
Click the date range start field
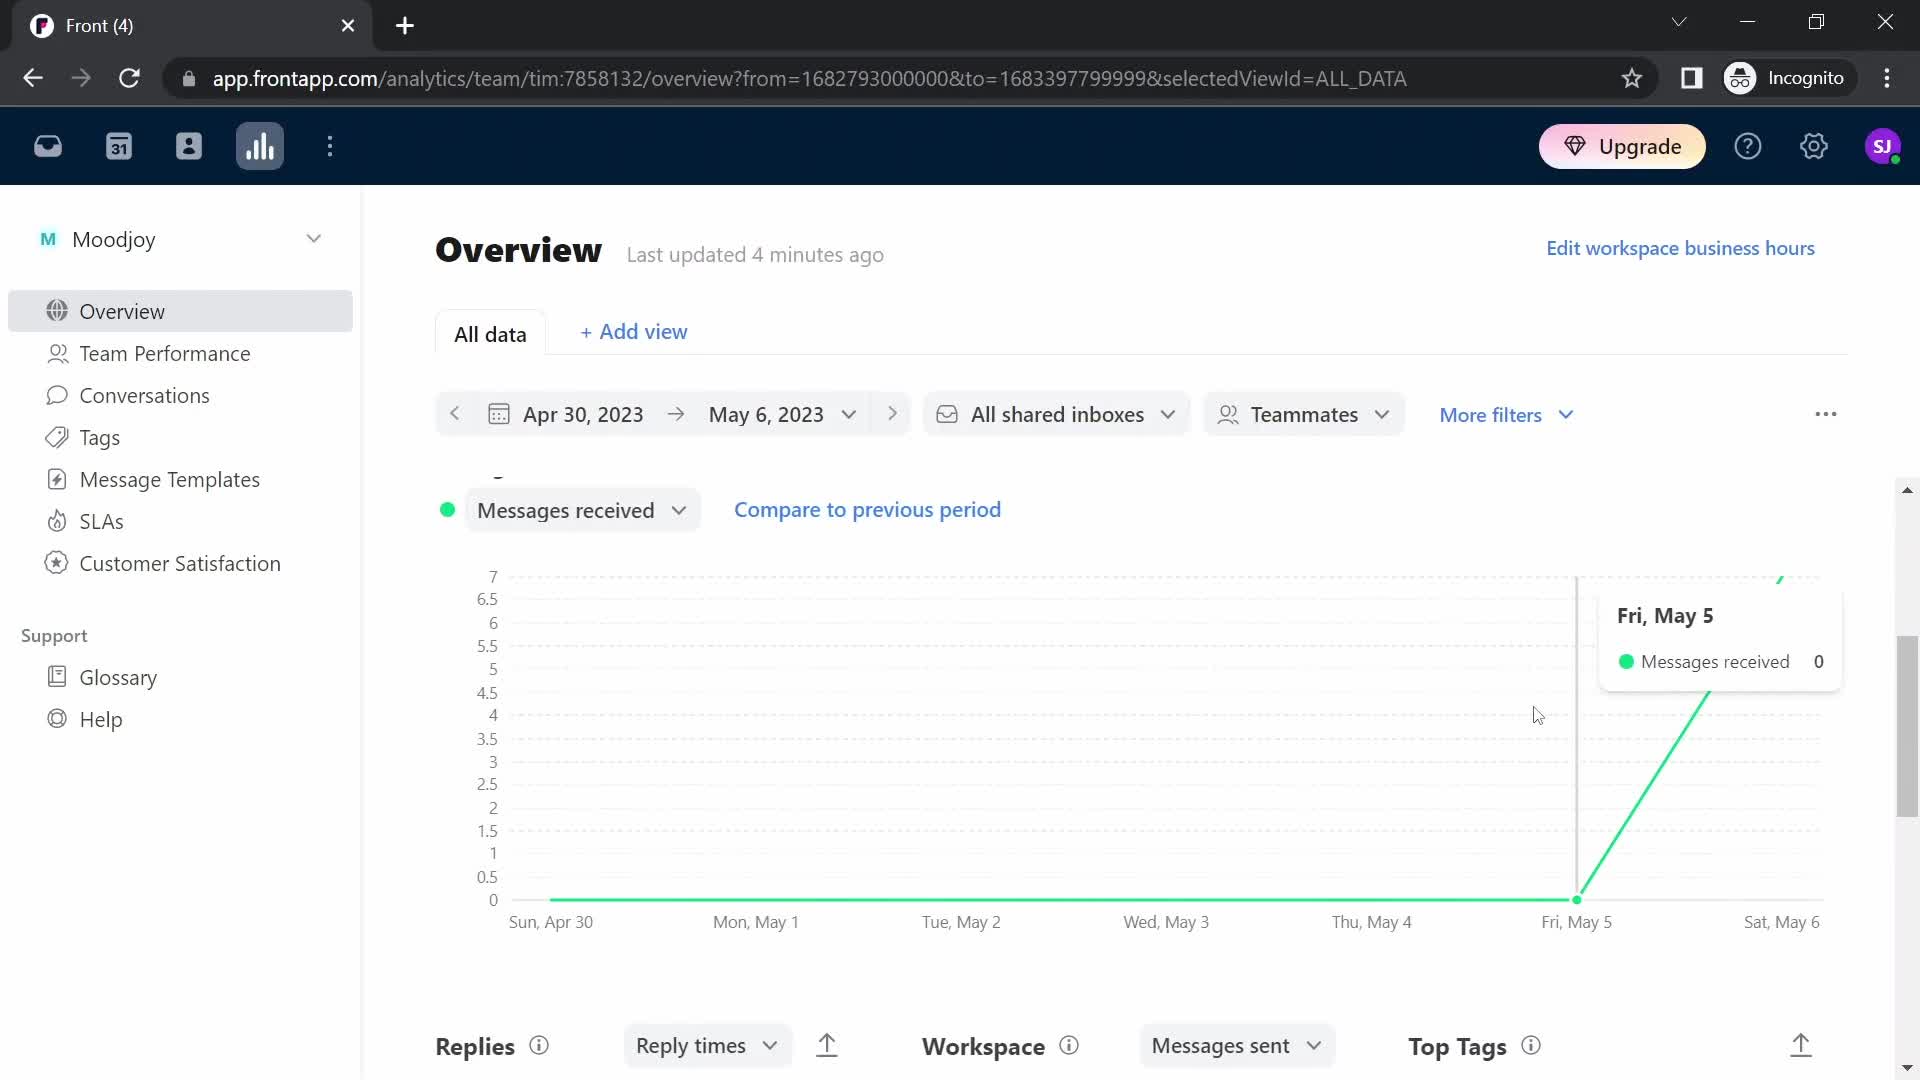(583, 414)
